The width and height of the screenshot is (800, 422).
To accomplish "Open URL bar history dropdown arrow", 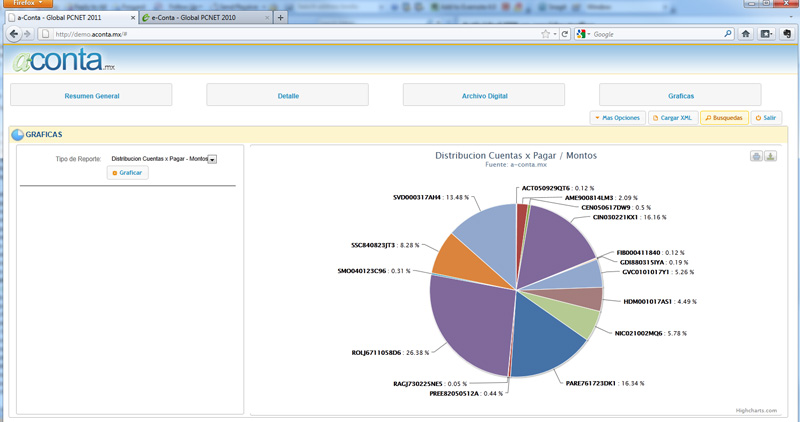I will click(x=555, y=34).
